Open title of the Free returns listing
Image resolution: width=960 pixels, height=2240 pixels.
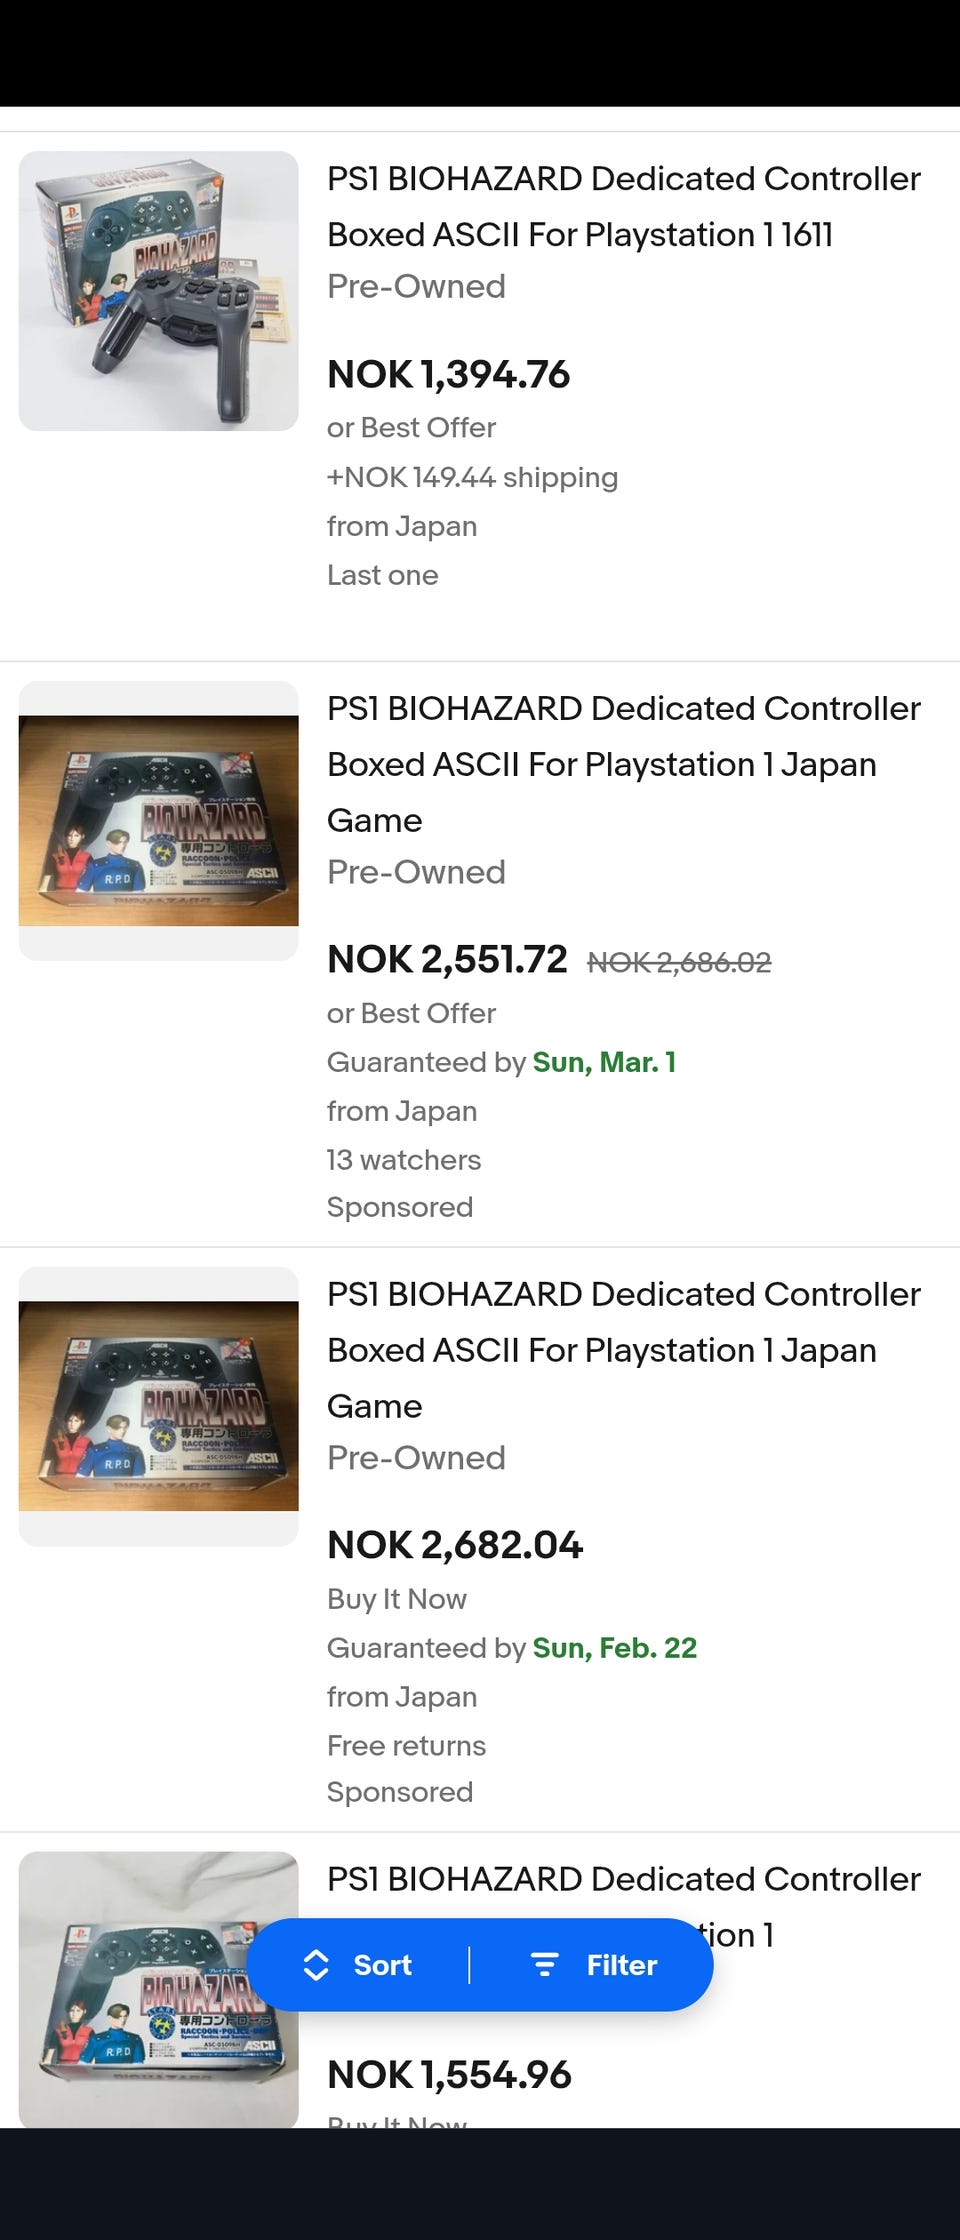[x=623, y=1350]
